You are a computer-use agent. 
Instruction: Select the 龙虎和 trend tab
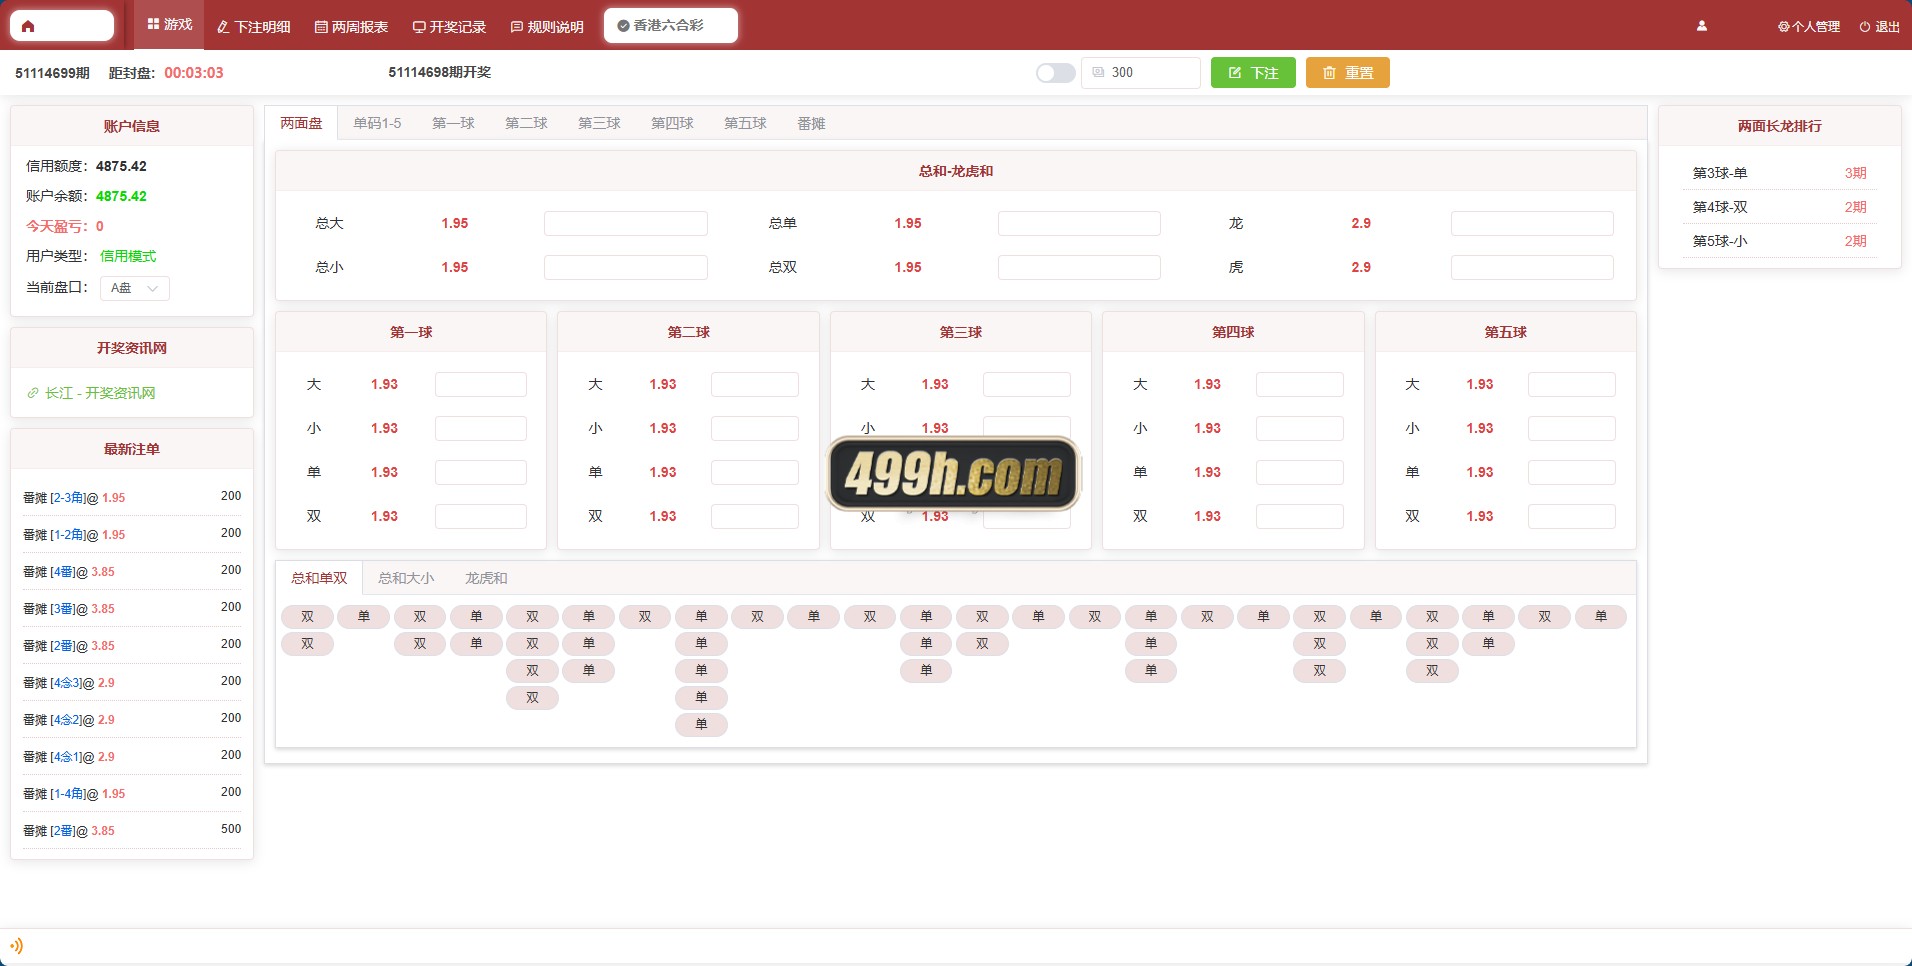486,578
